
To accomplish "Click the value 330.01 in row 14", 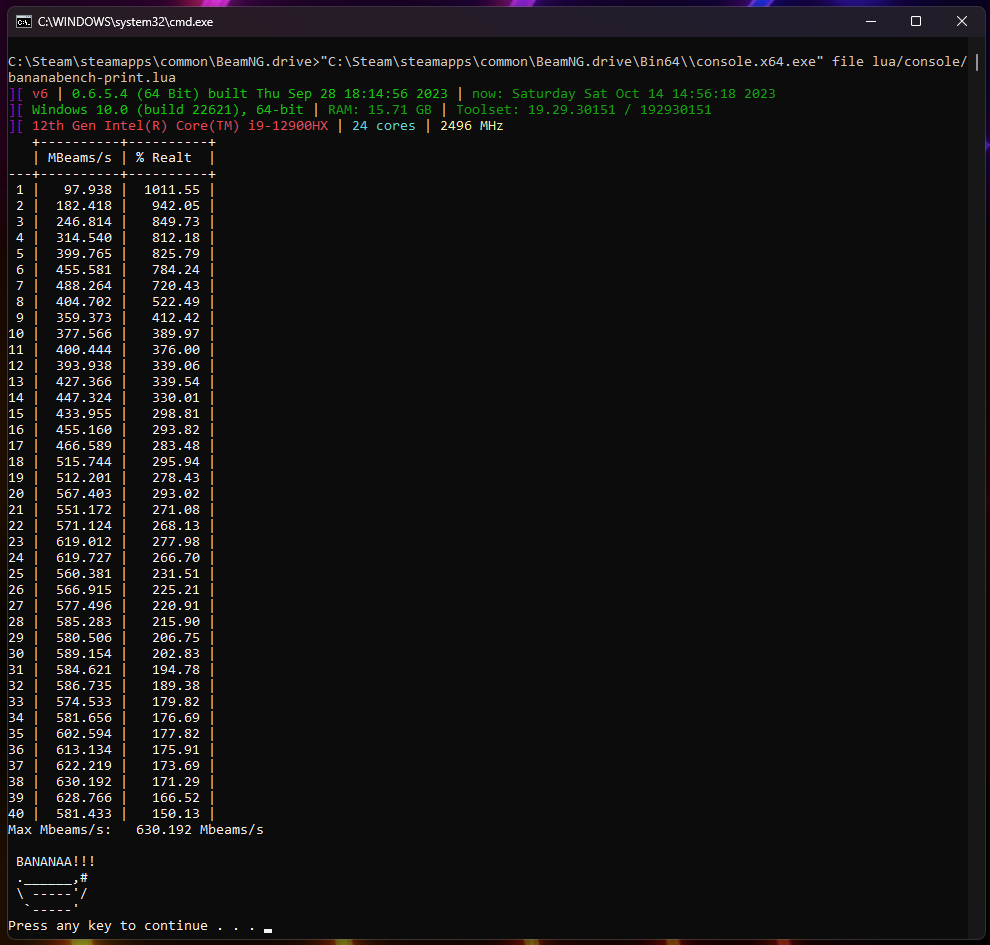I will [x=176, y=398].
